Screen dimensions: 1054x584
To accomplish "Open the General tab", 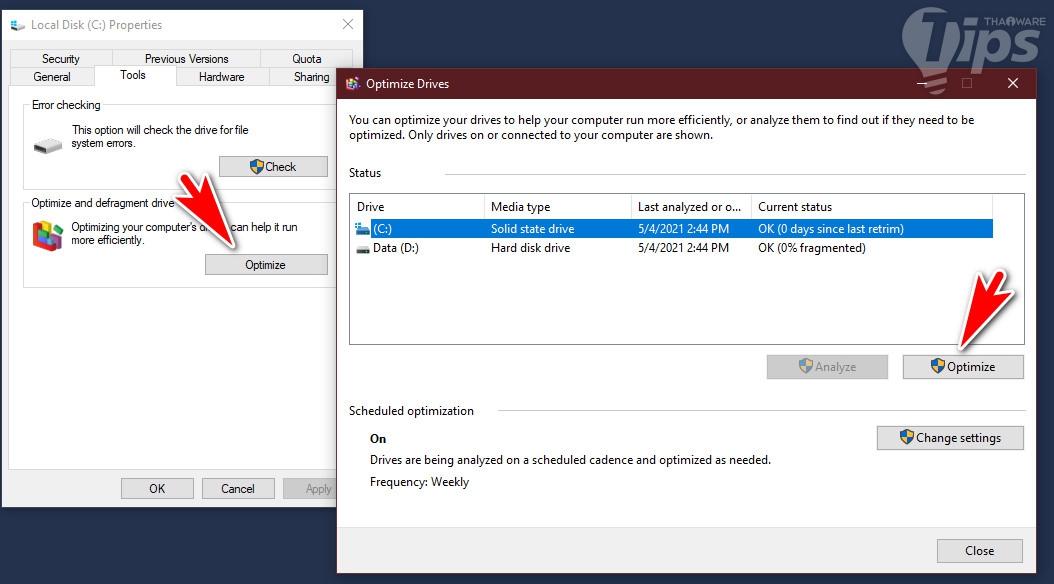I will pos(52,77).
